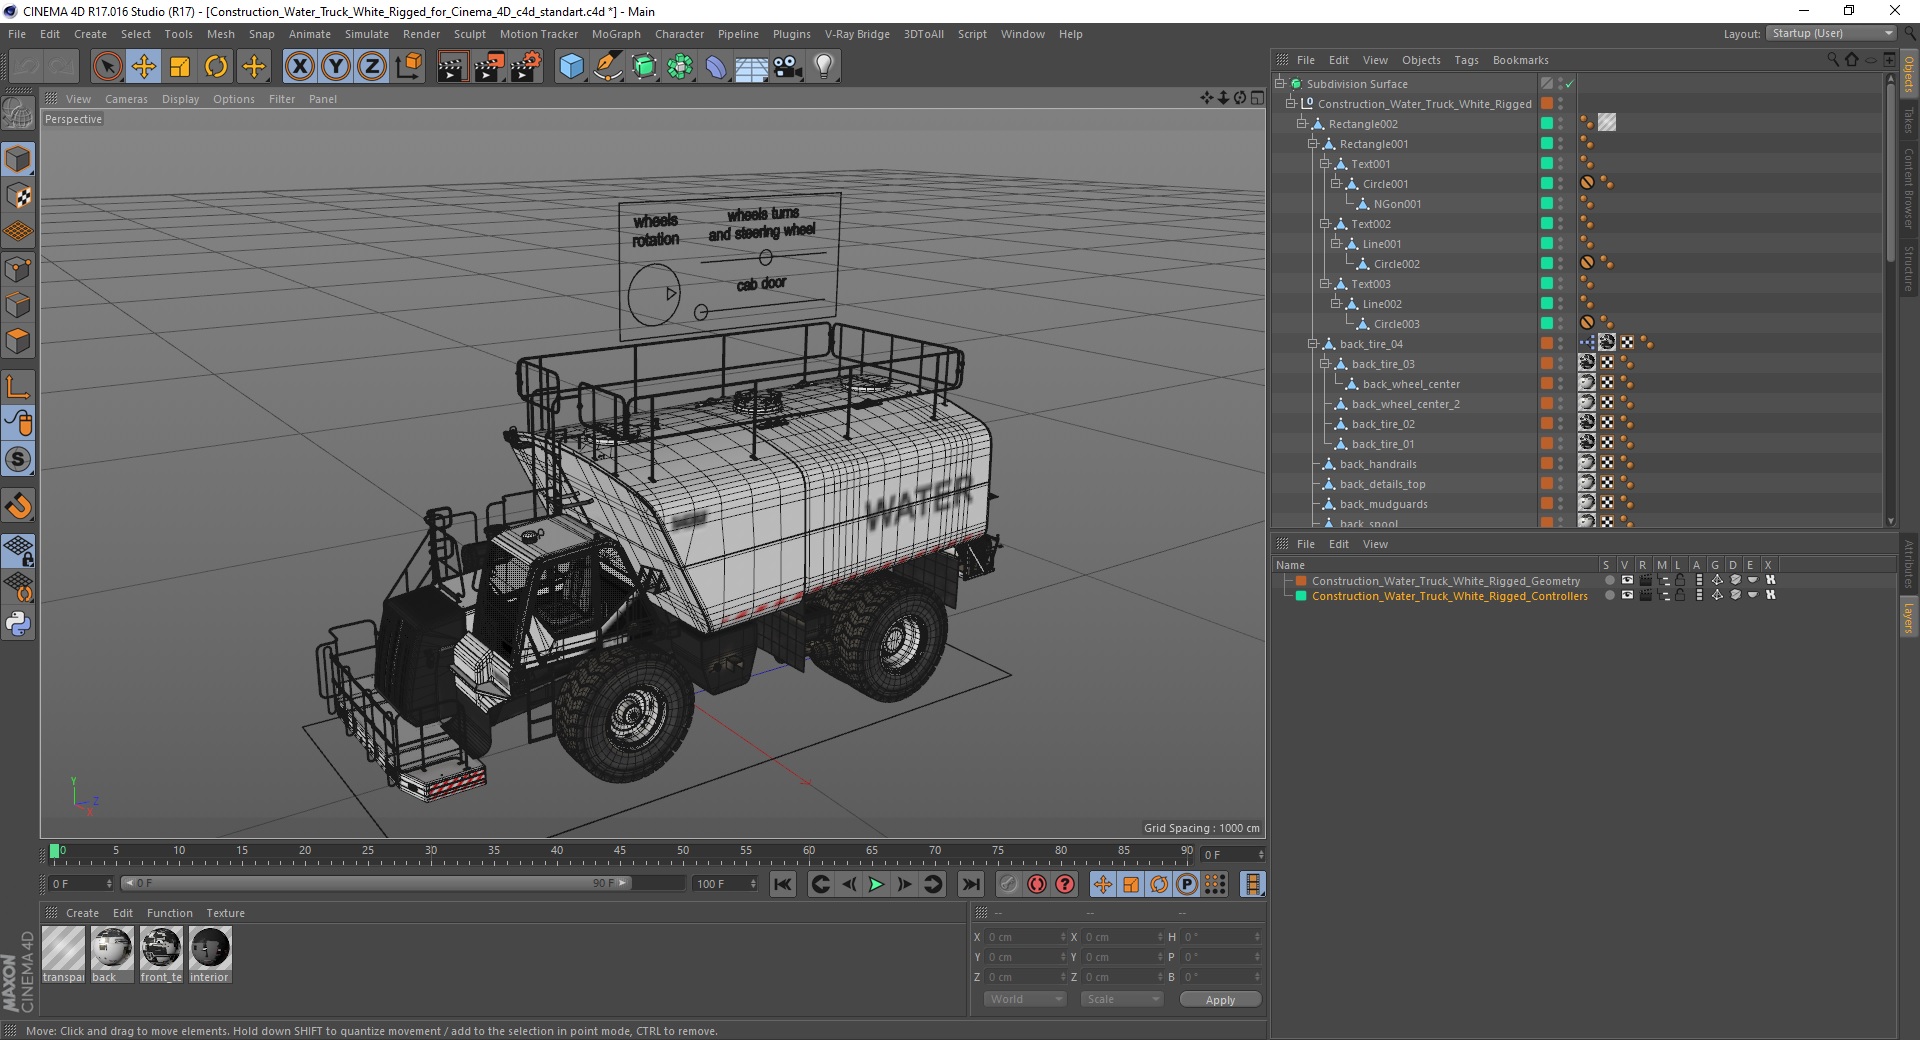
Task: Go to start of timeline
Action: (x=783, y=884)
